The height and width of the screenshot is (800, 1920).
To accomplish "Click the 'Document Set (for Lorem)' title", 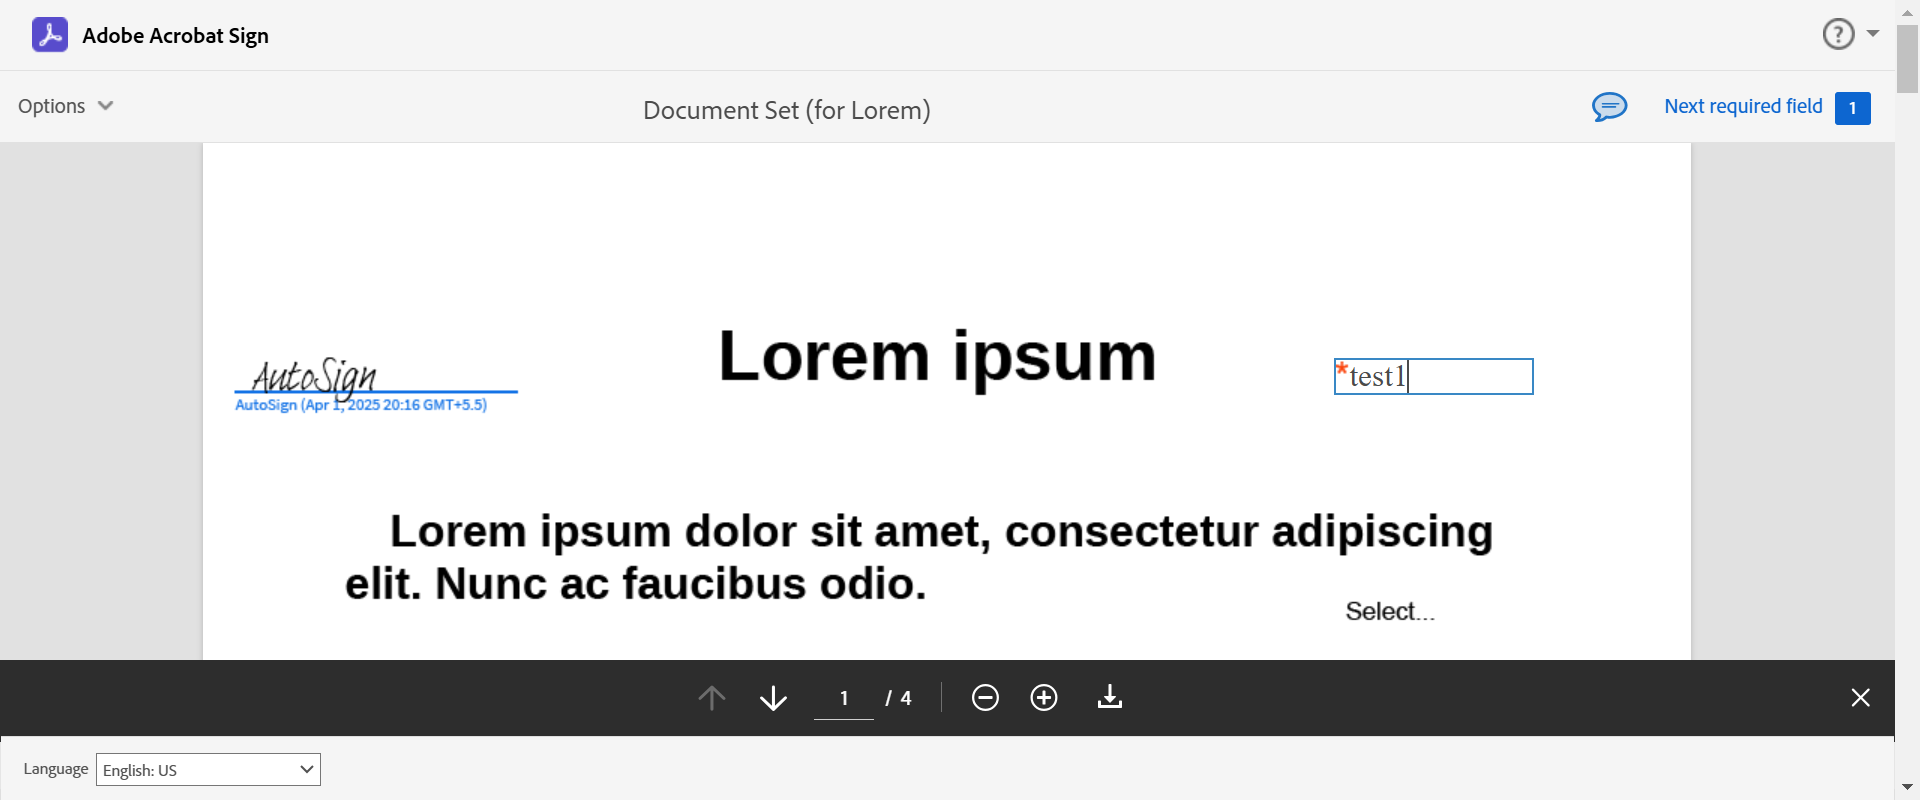I will [787, 110].
